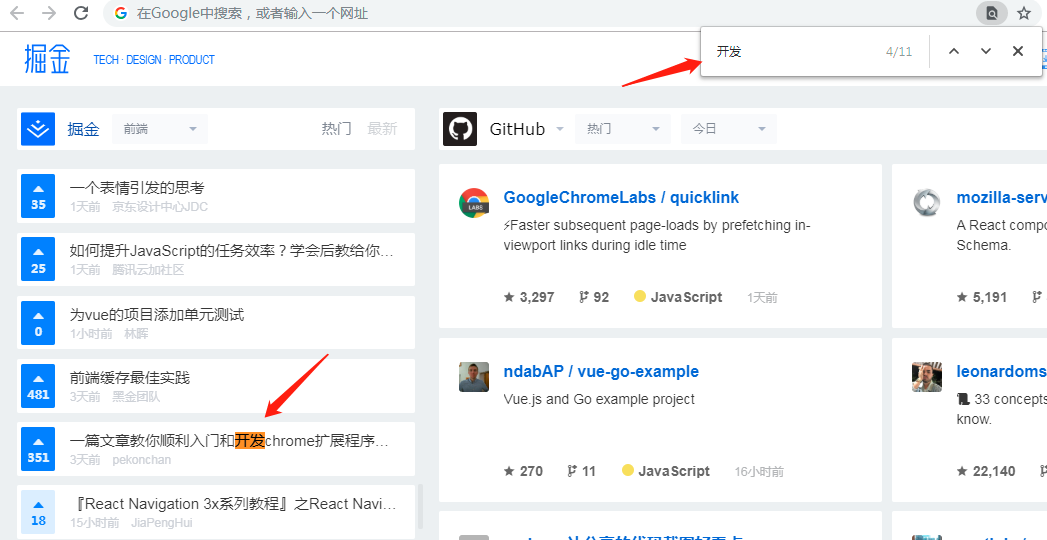Viewport: 1047px width, 540px height.
Task: Jump to the previous find match
Action: (x=954, y=51)
